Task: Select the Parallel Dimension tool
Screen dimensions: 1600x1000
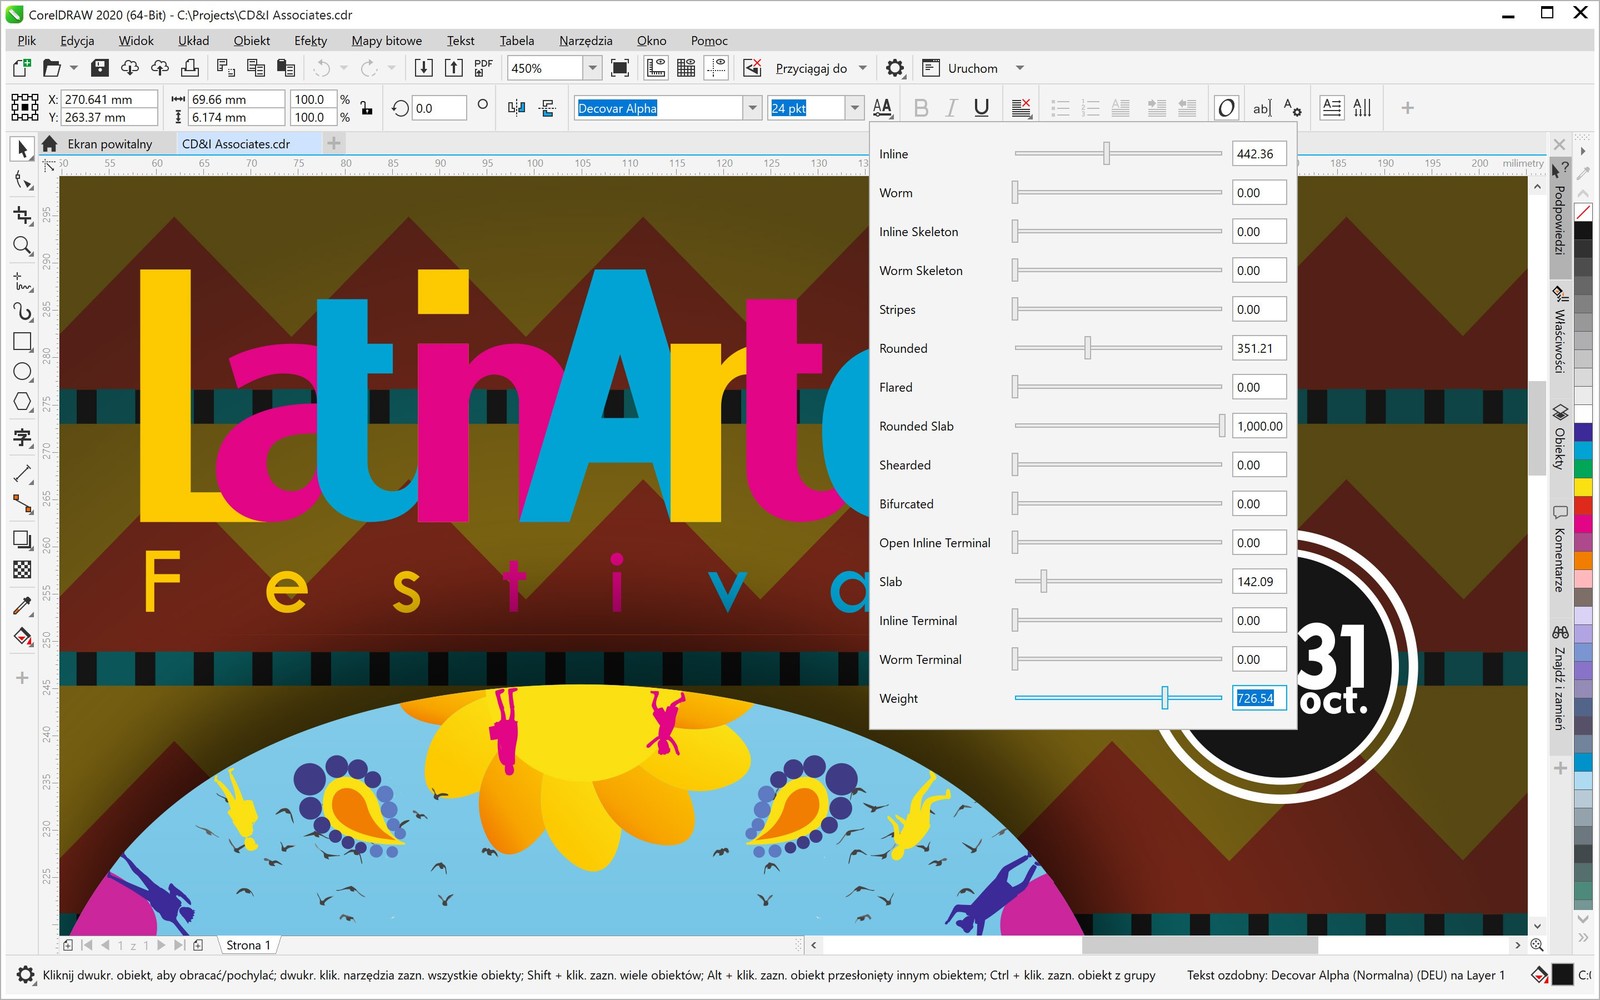Action: [22, 473]
